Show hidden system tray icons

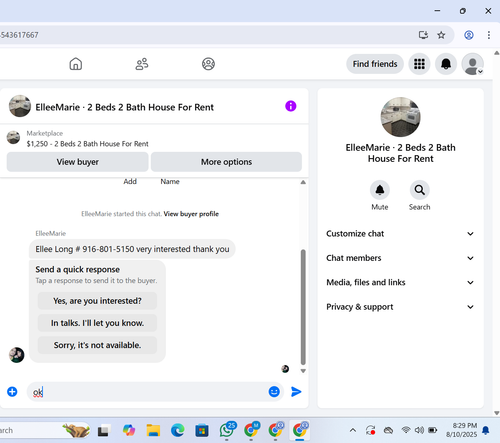click(353, 430)
